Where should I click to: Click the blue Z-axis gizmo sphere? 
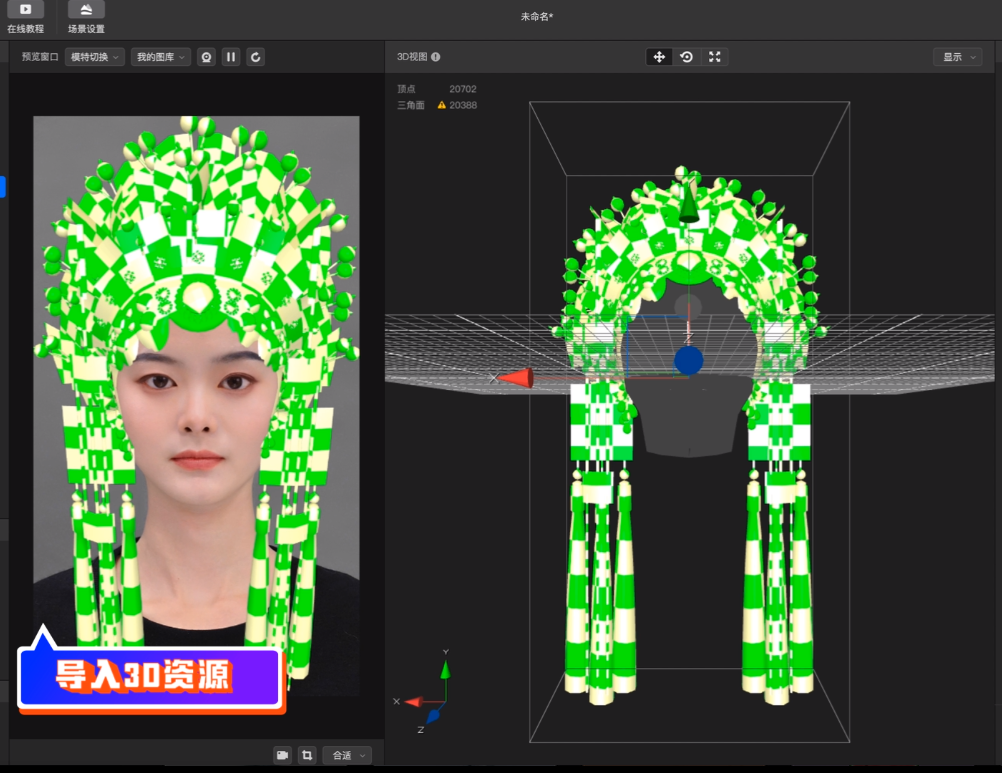[688, 360]
